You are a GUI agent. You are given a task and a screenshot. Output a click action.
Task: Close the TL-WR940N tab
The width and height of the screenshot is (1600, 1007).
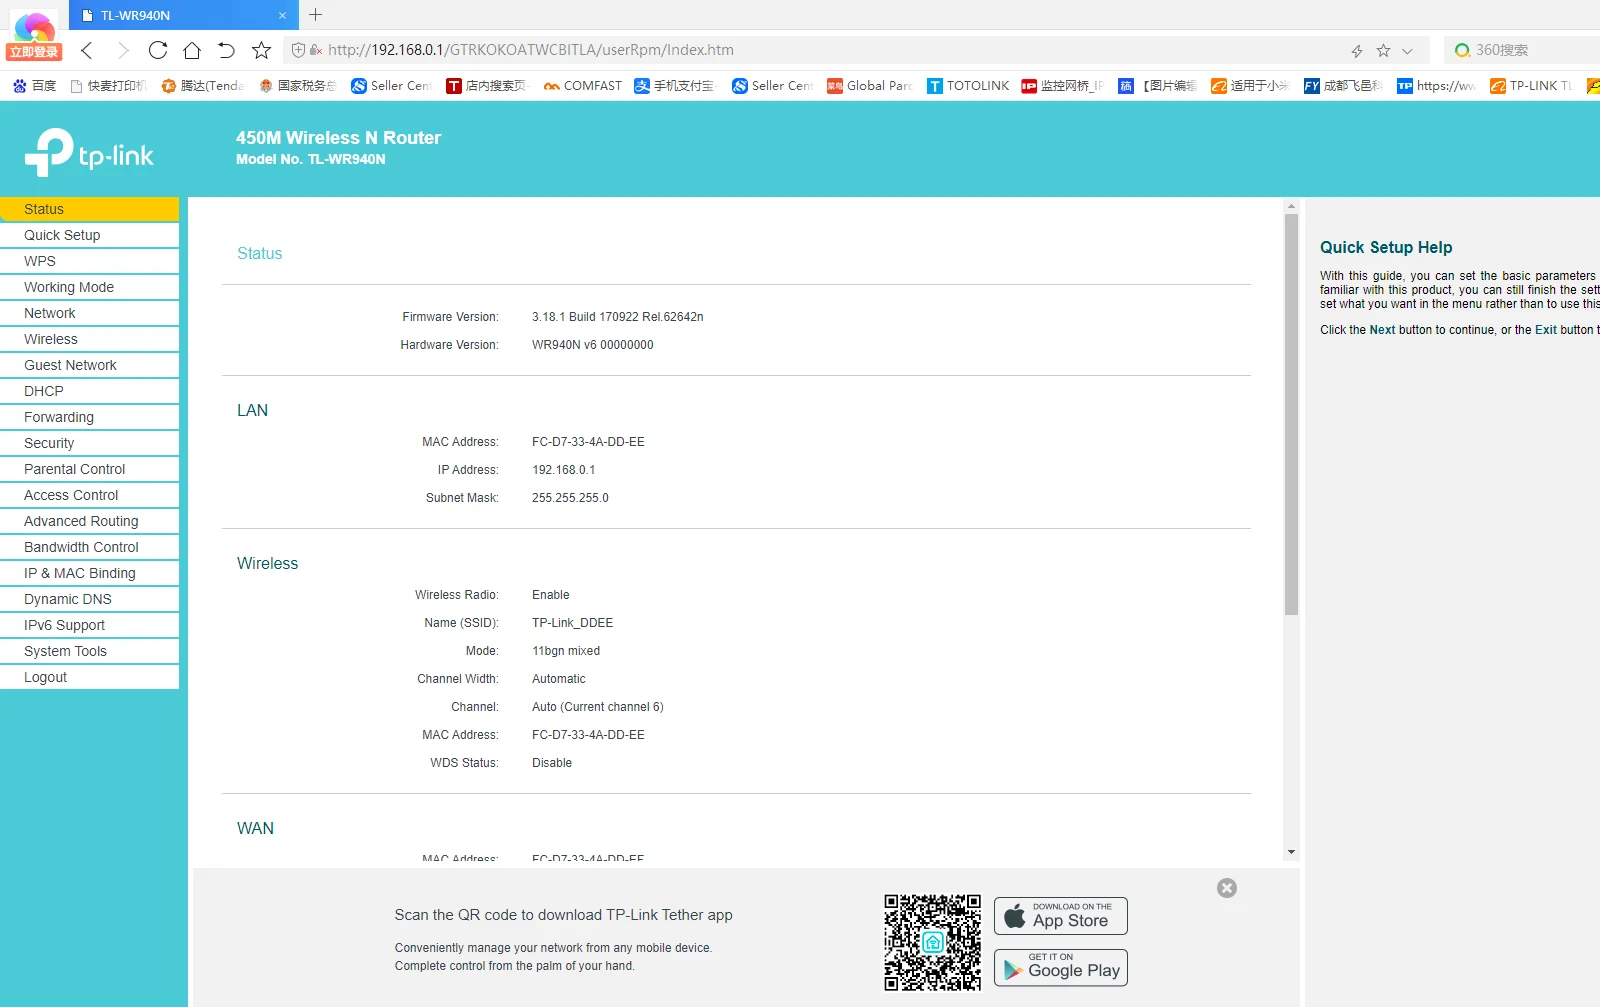(282, 15)
